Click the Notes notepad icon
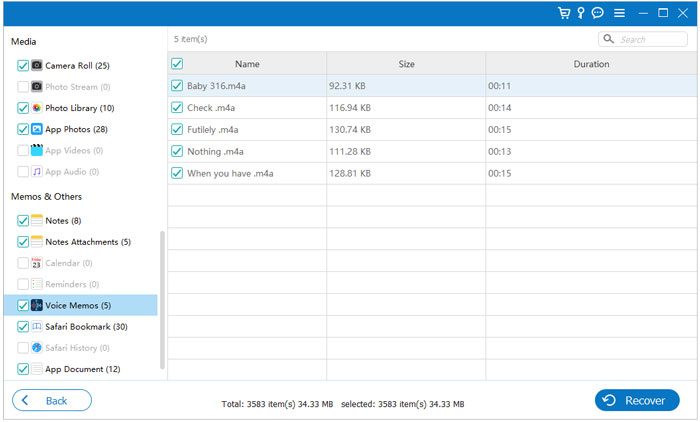The width and height of the screenshot is (700, 422). click(37, 220)
